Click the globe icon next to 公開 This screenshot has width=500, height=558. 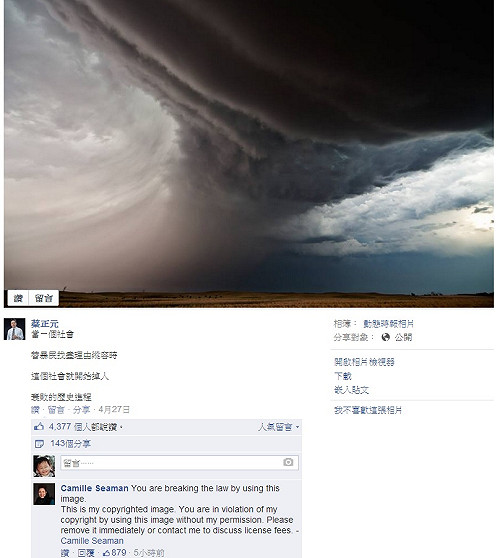click(x=385, y=337)
